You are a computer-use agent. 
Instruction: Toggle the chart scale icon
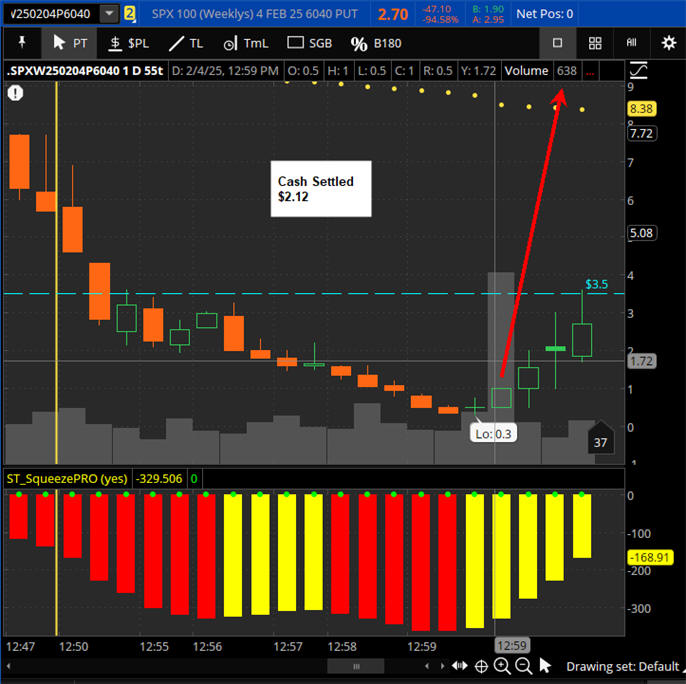pos(638,70)
